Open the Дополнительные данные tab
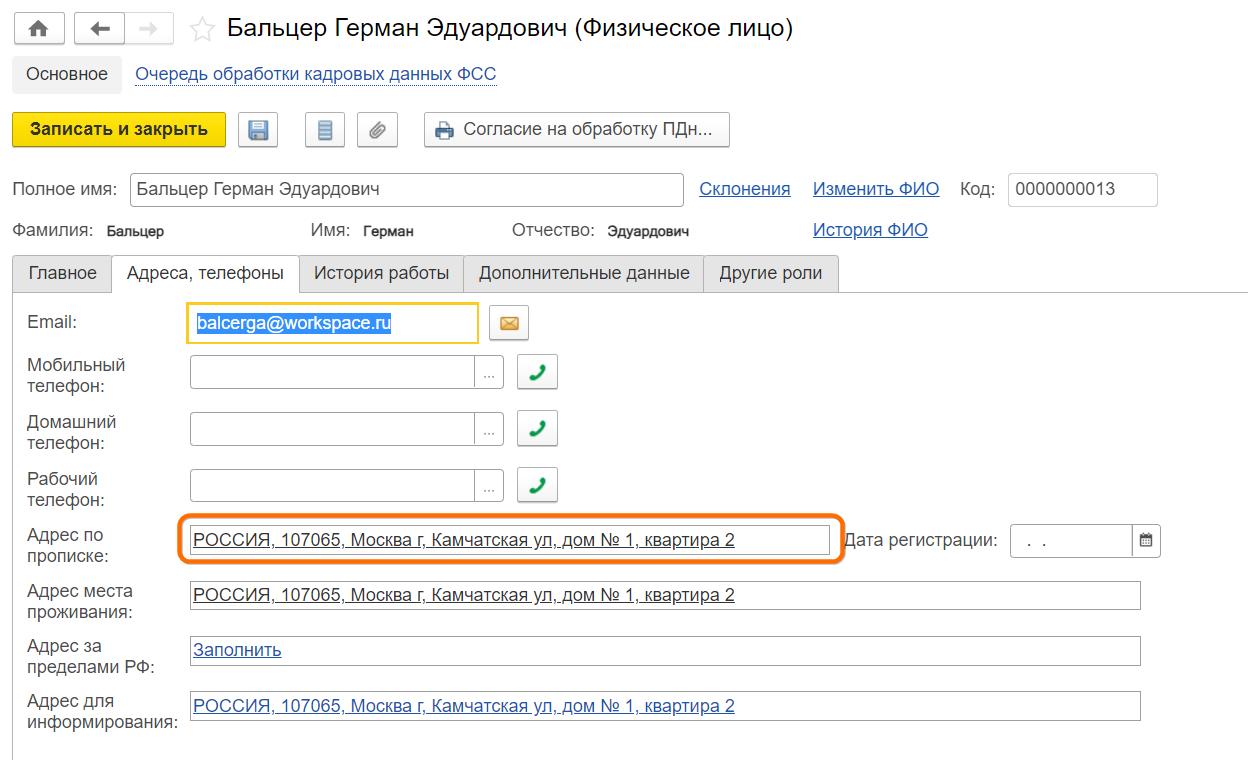 pyautogui.click(x=584, y=273)
